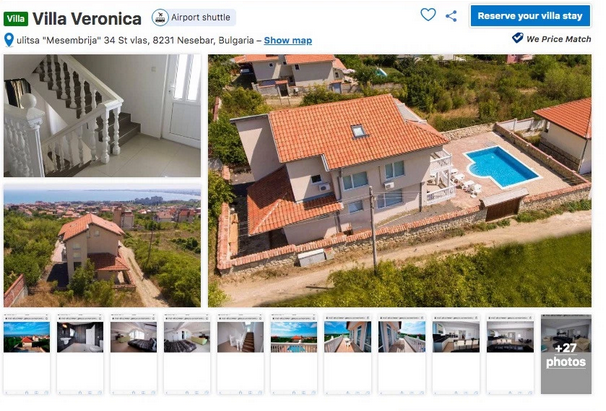Click the Airport shuttle badge
The height and width of the screenshot is (411, 606).
click(193, 17)
